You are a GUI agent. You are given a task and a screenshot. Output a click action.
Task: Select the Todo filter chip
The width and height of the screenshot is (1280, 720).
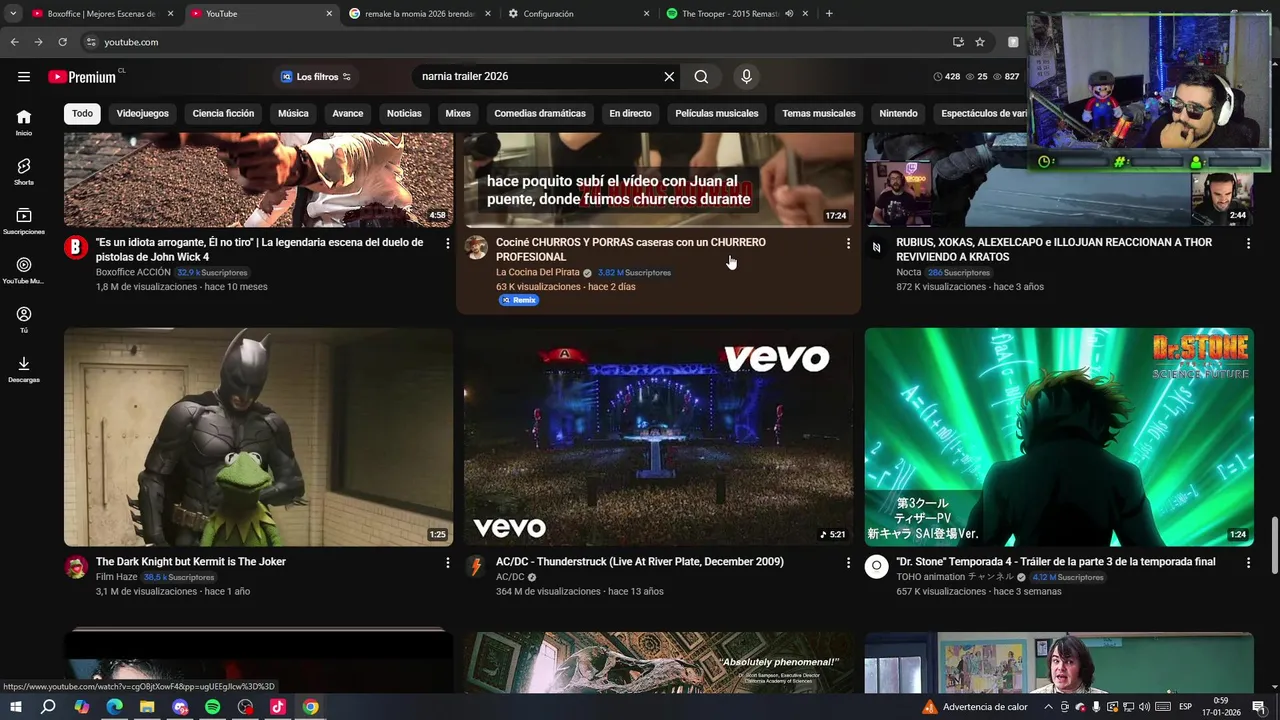coord(82,113)
